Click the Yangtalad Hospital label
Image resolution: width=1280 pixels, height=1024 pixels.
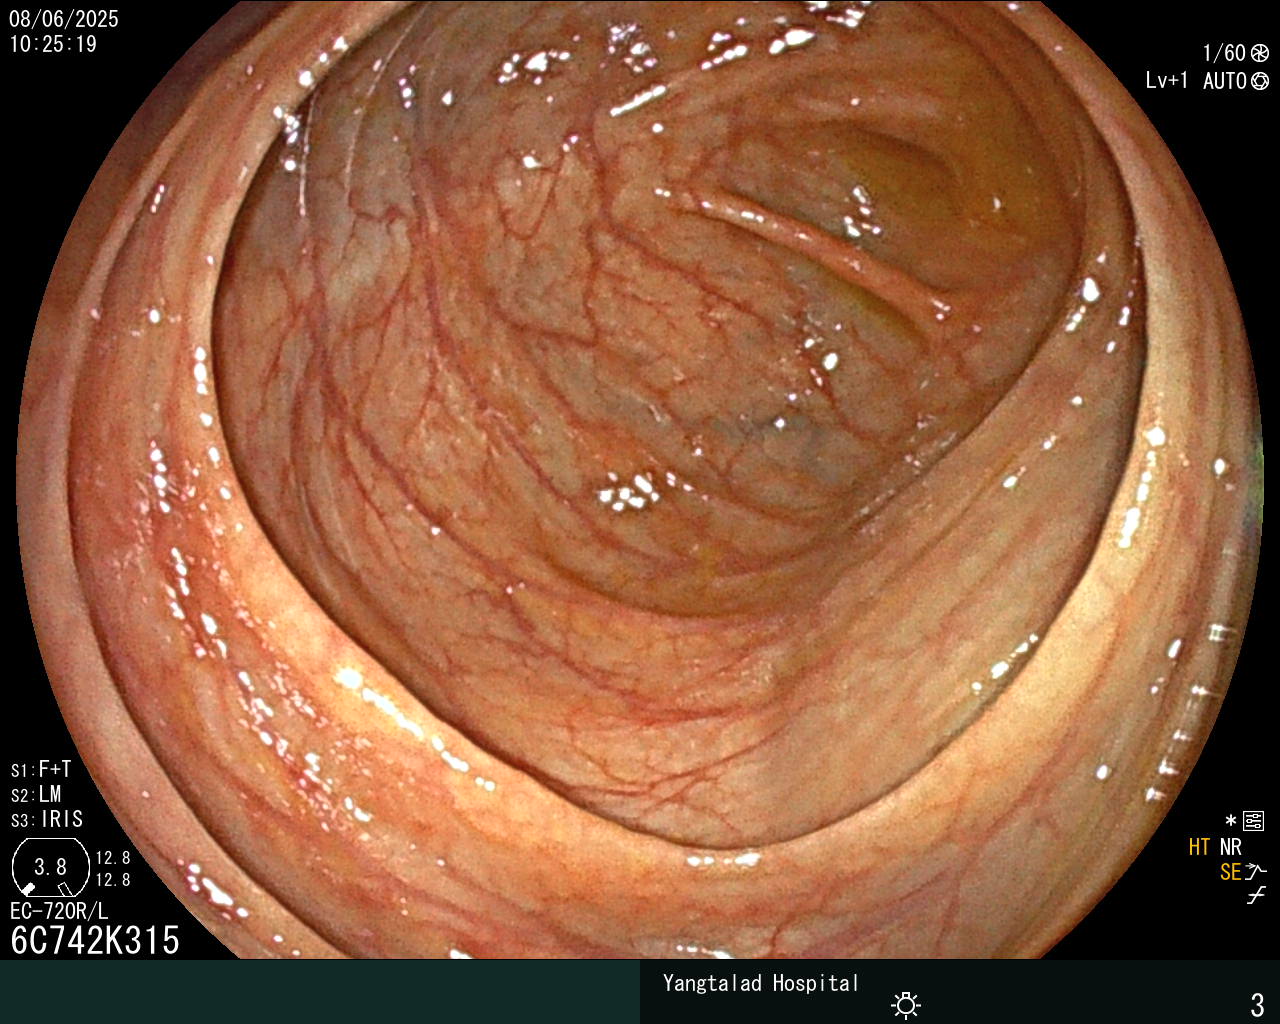point(761,983)
